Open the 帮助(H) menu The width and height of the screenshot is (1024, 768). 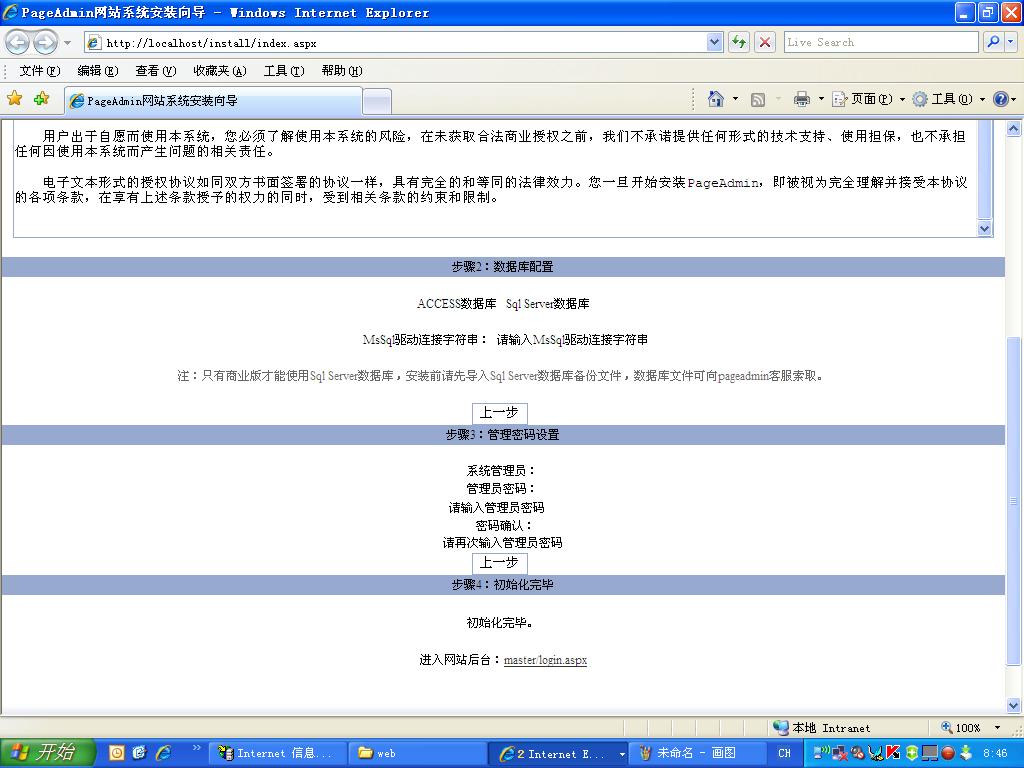point(342,71)
